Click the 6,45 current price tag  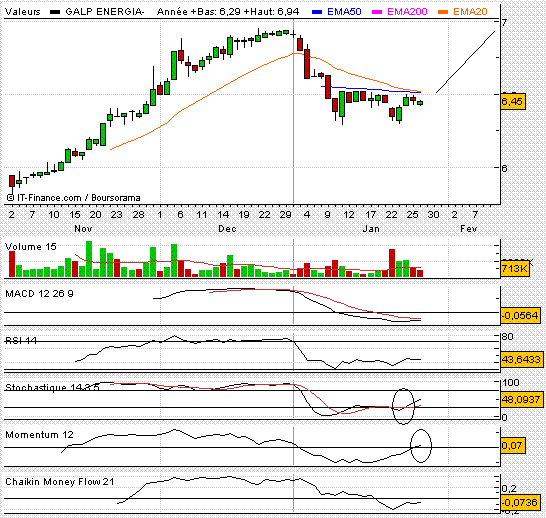pos(513,102)
